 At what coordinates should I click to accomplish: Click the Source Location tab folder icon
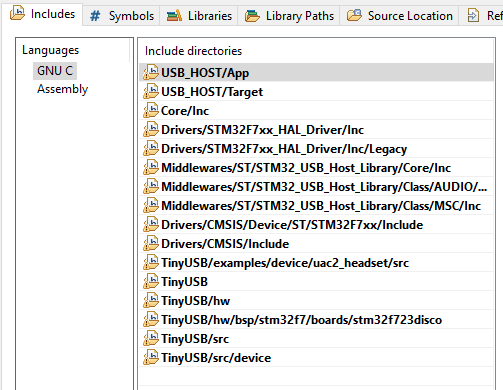pos(354,15)
